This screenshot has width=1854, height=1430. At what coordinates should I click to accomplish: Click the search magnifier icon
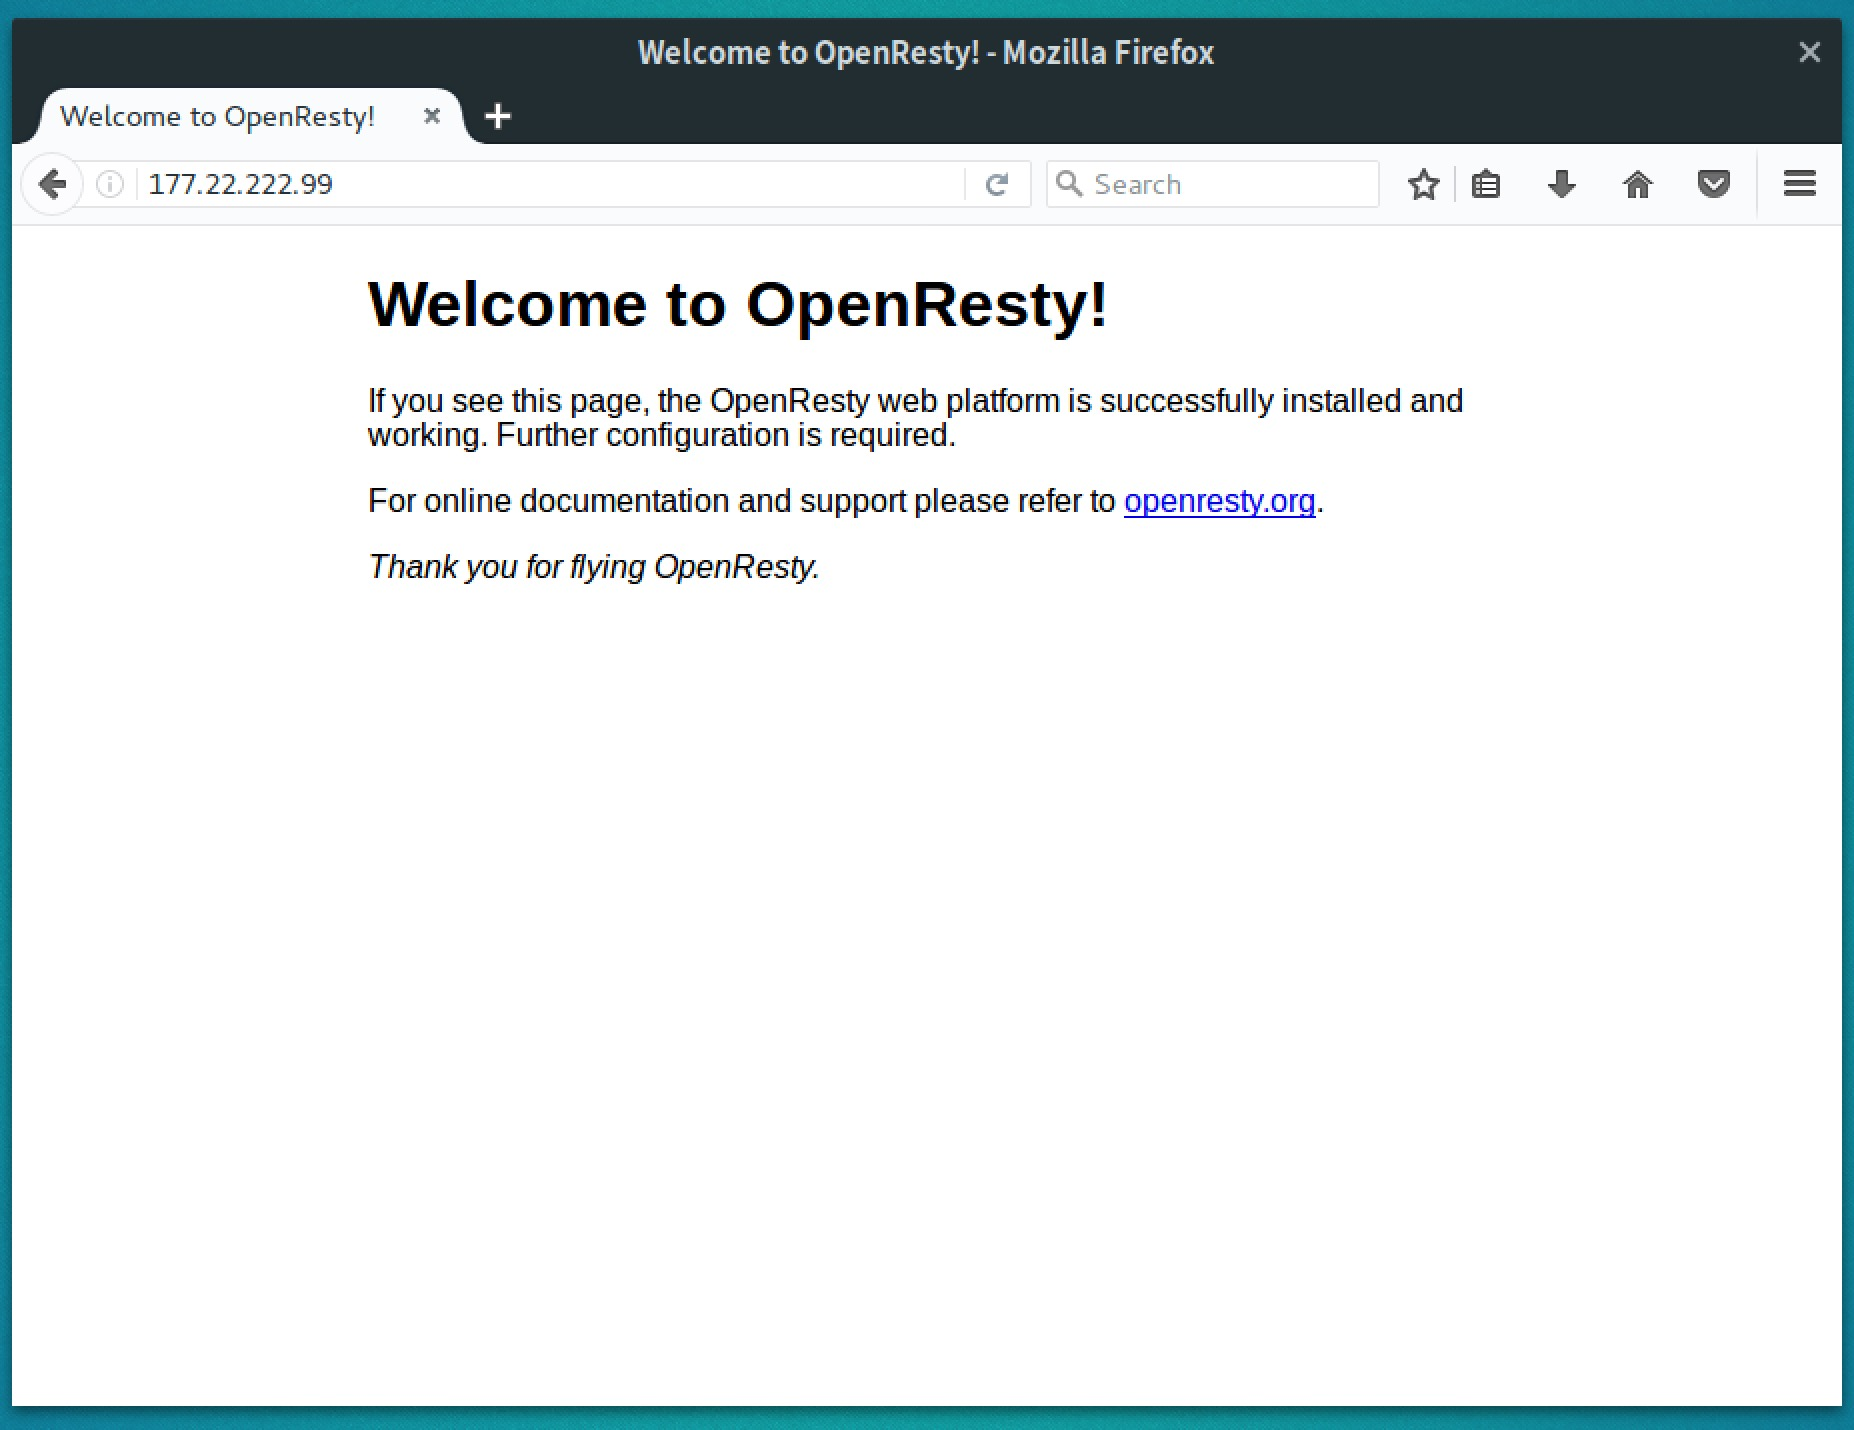click(1069, 184)
